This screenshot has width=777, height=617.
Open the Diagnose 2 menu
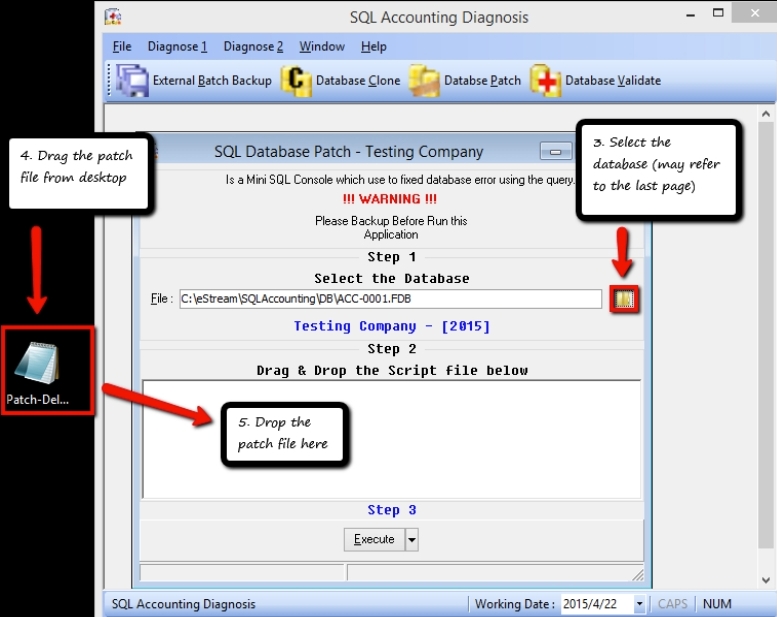click(x=253, y=47)
